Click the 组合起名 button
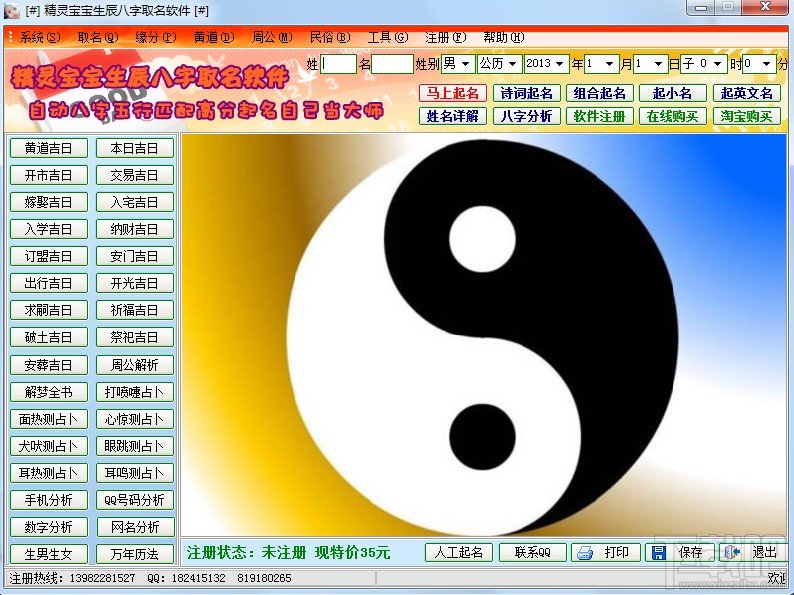This screenshot has height=595, width=794. pos(600,93)
